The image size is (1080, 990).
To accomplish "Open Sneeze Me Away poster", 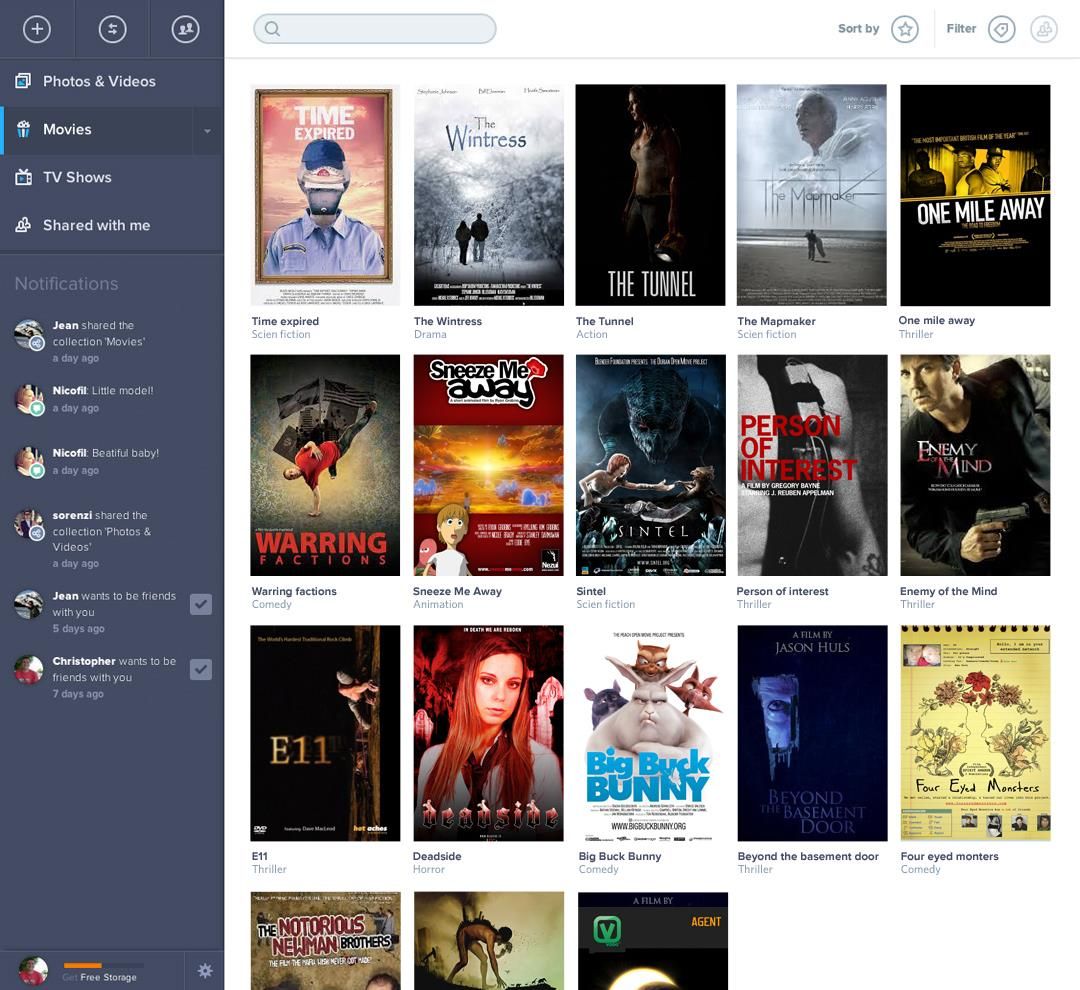I will pyautogui.click(x=488, y=465).
